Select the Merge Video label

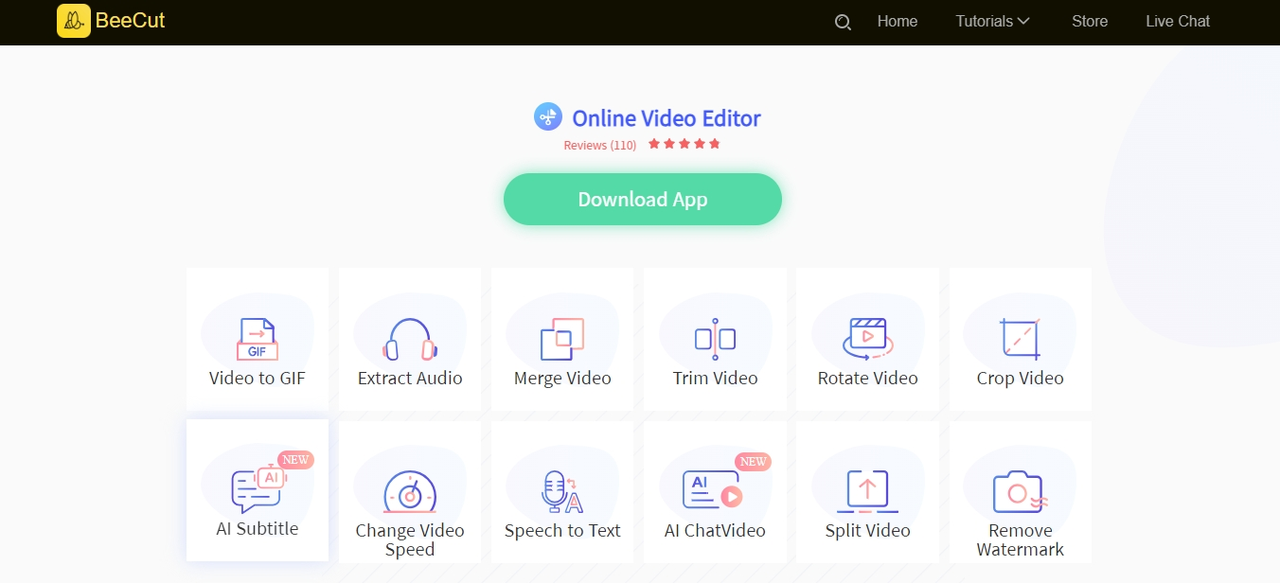pos(562,378)
